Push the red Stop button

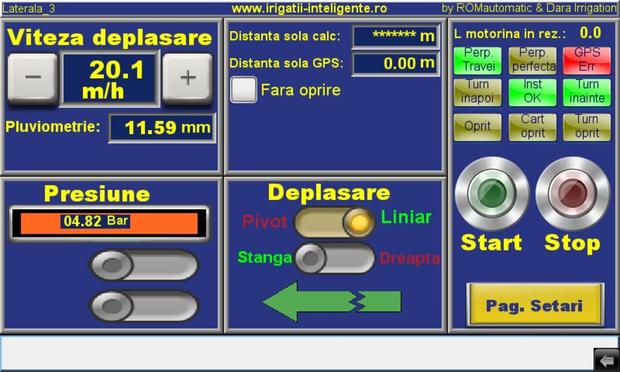click(x=573, y=193)
